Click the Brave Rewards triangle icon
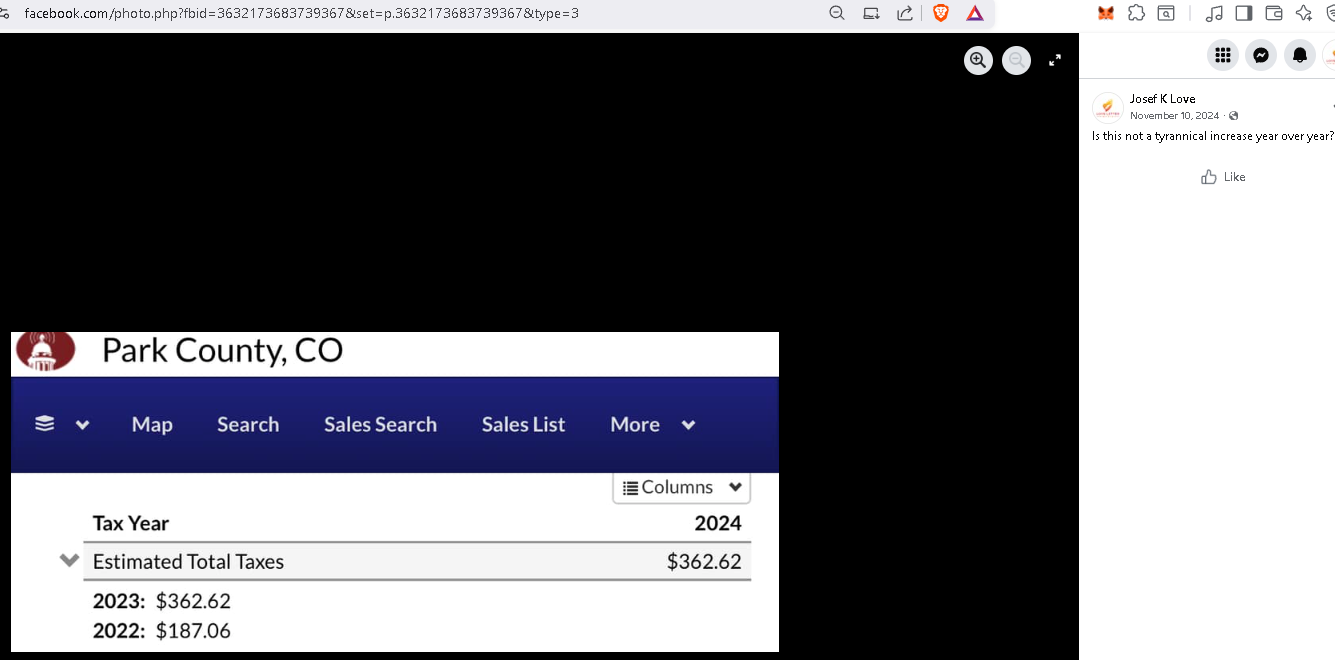The height and width of the screenshot is (660, 1335). pyautogui.click(x=975, y=13)
